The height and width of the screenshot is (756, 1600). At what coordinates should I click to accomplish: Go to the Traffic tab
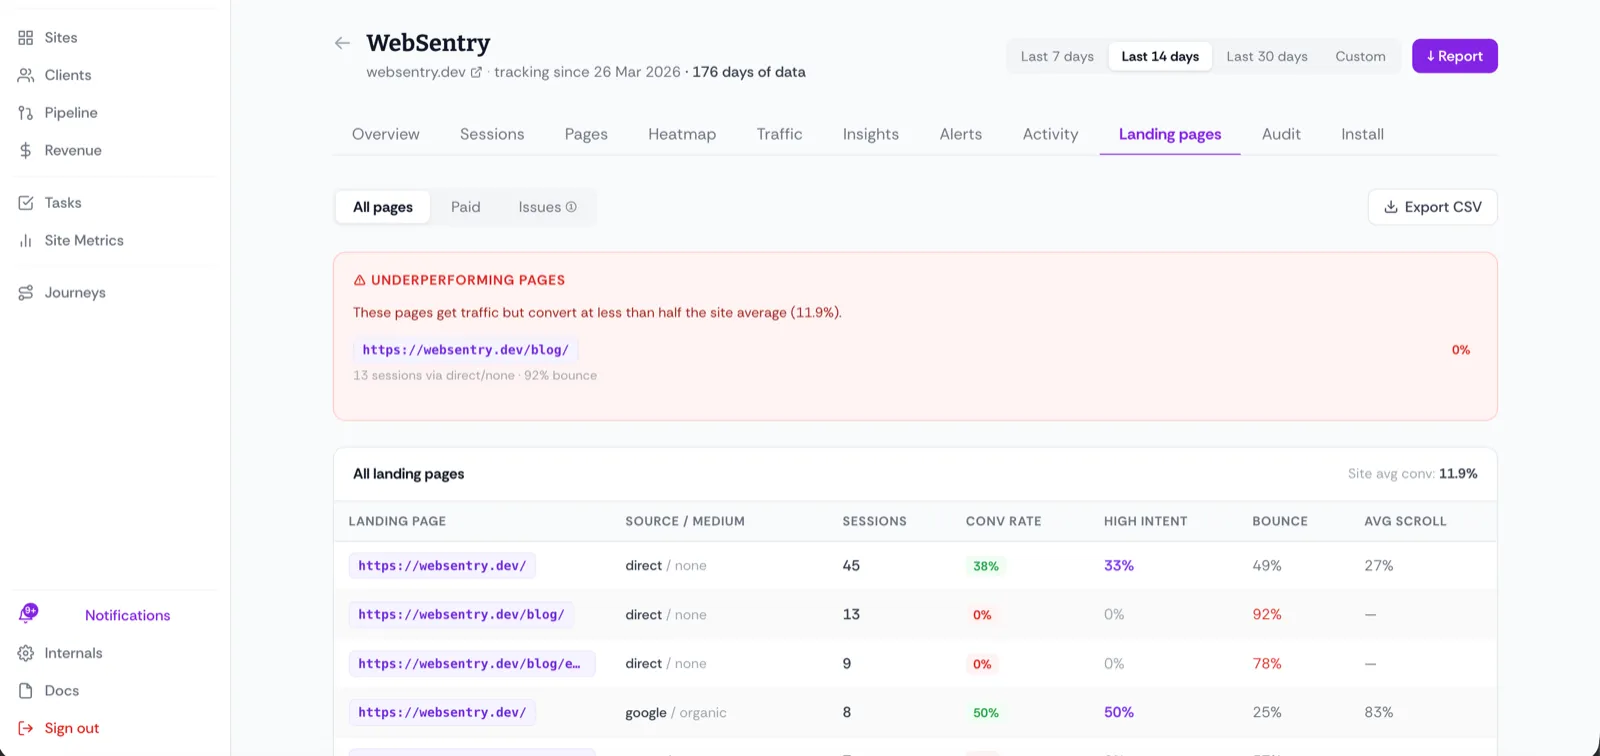[x=779, y=134]
